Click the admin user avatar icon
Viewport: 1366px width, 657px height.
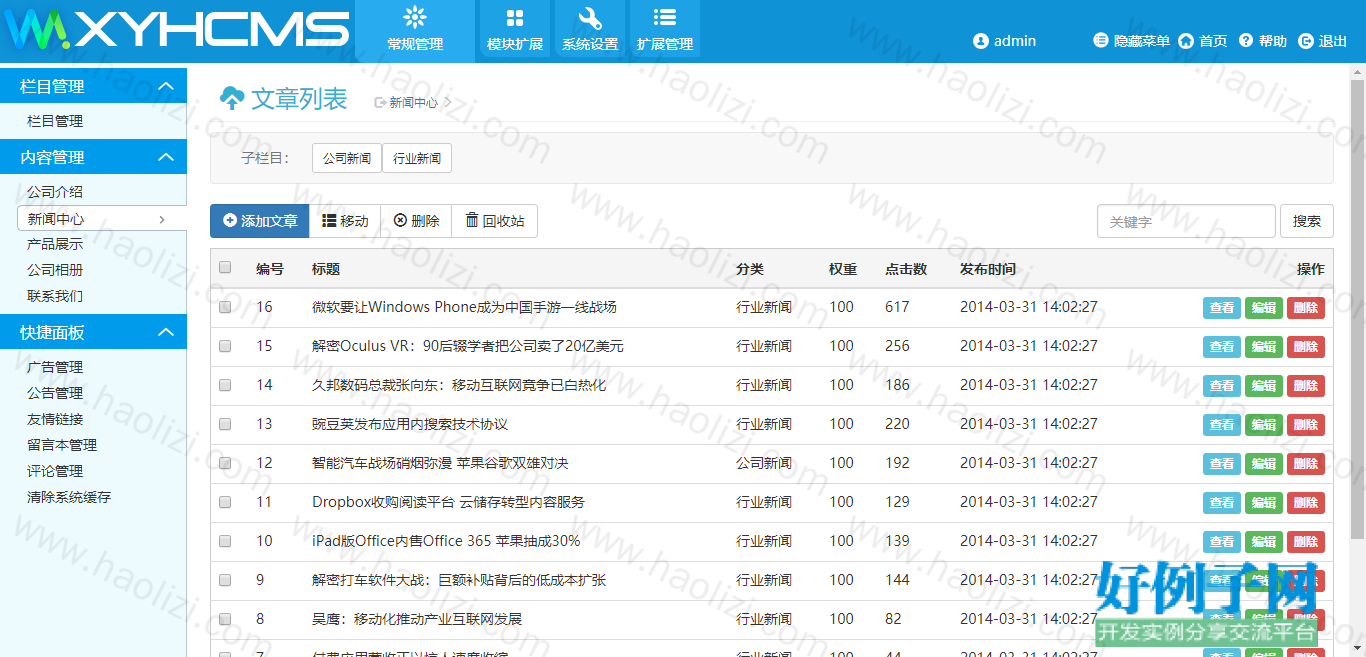tap(981, 41)
